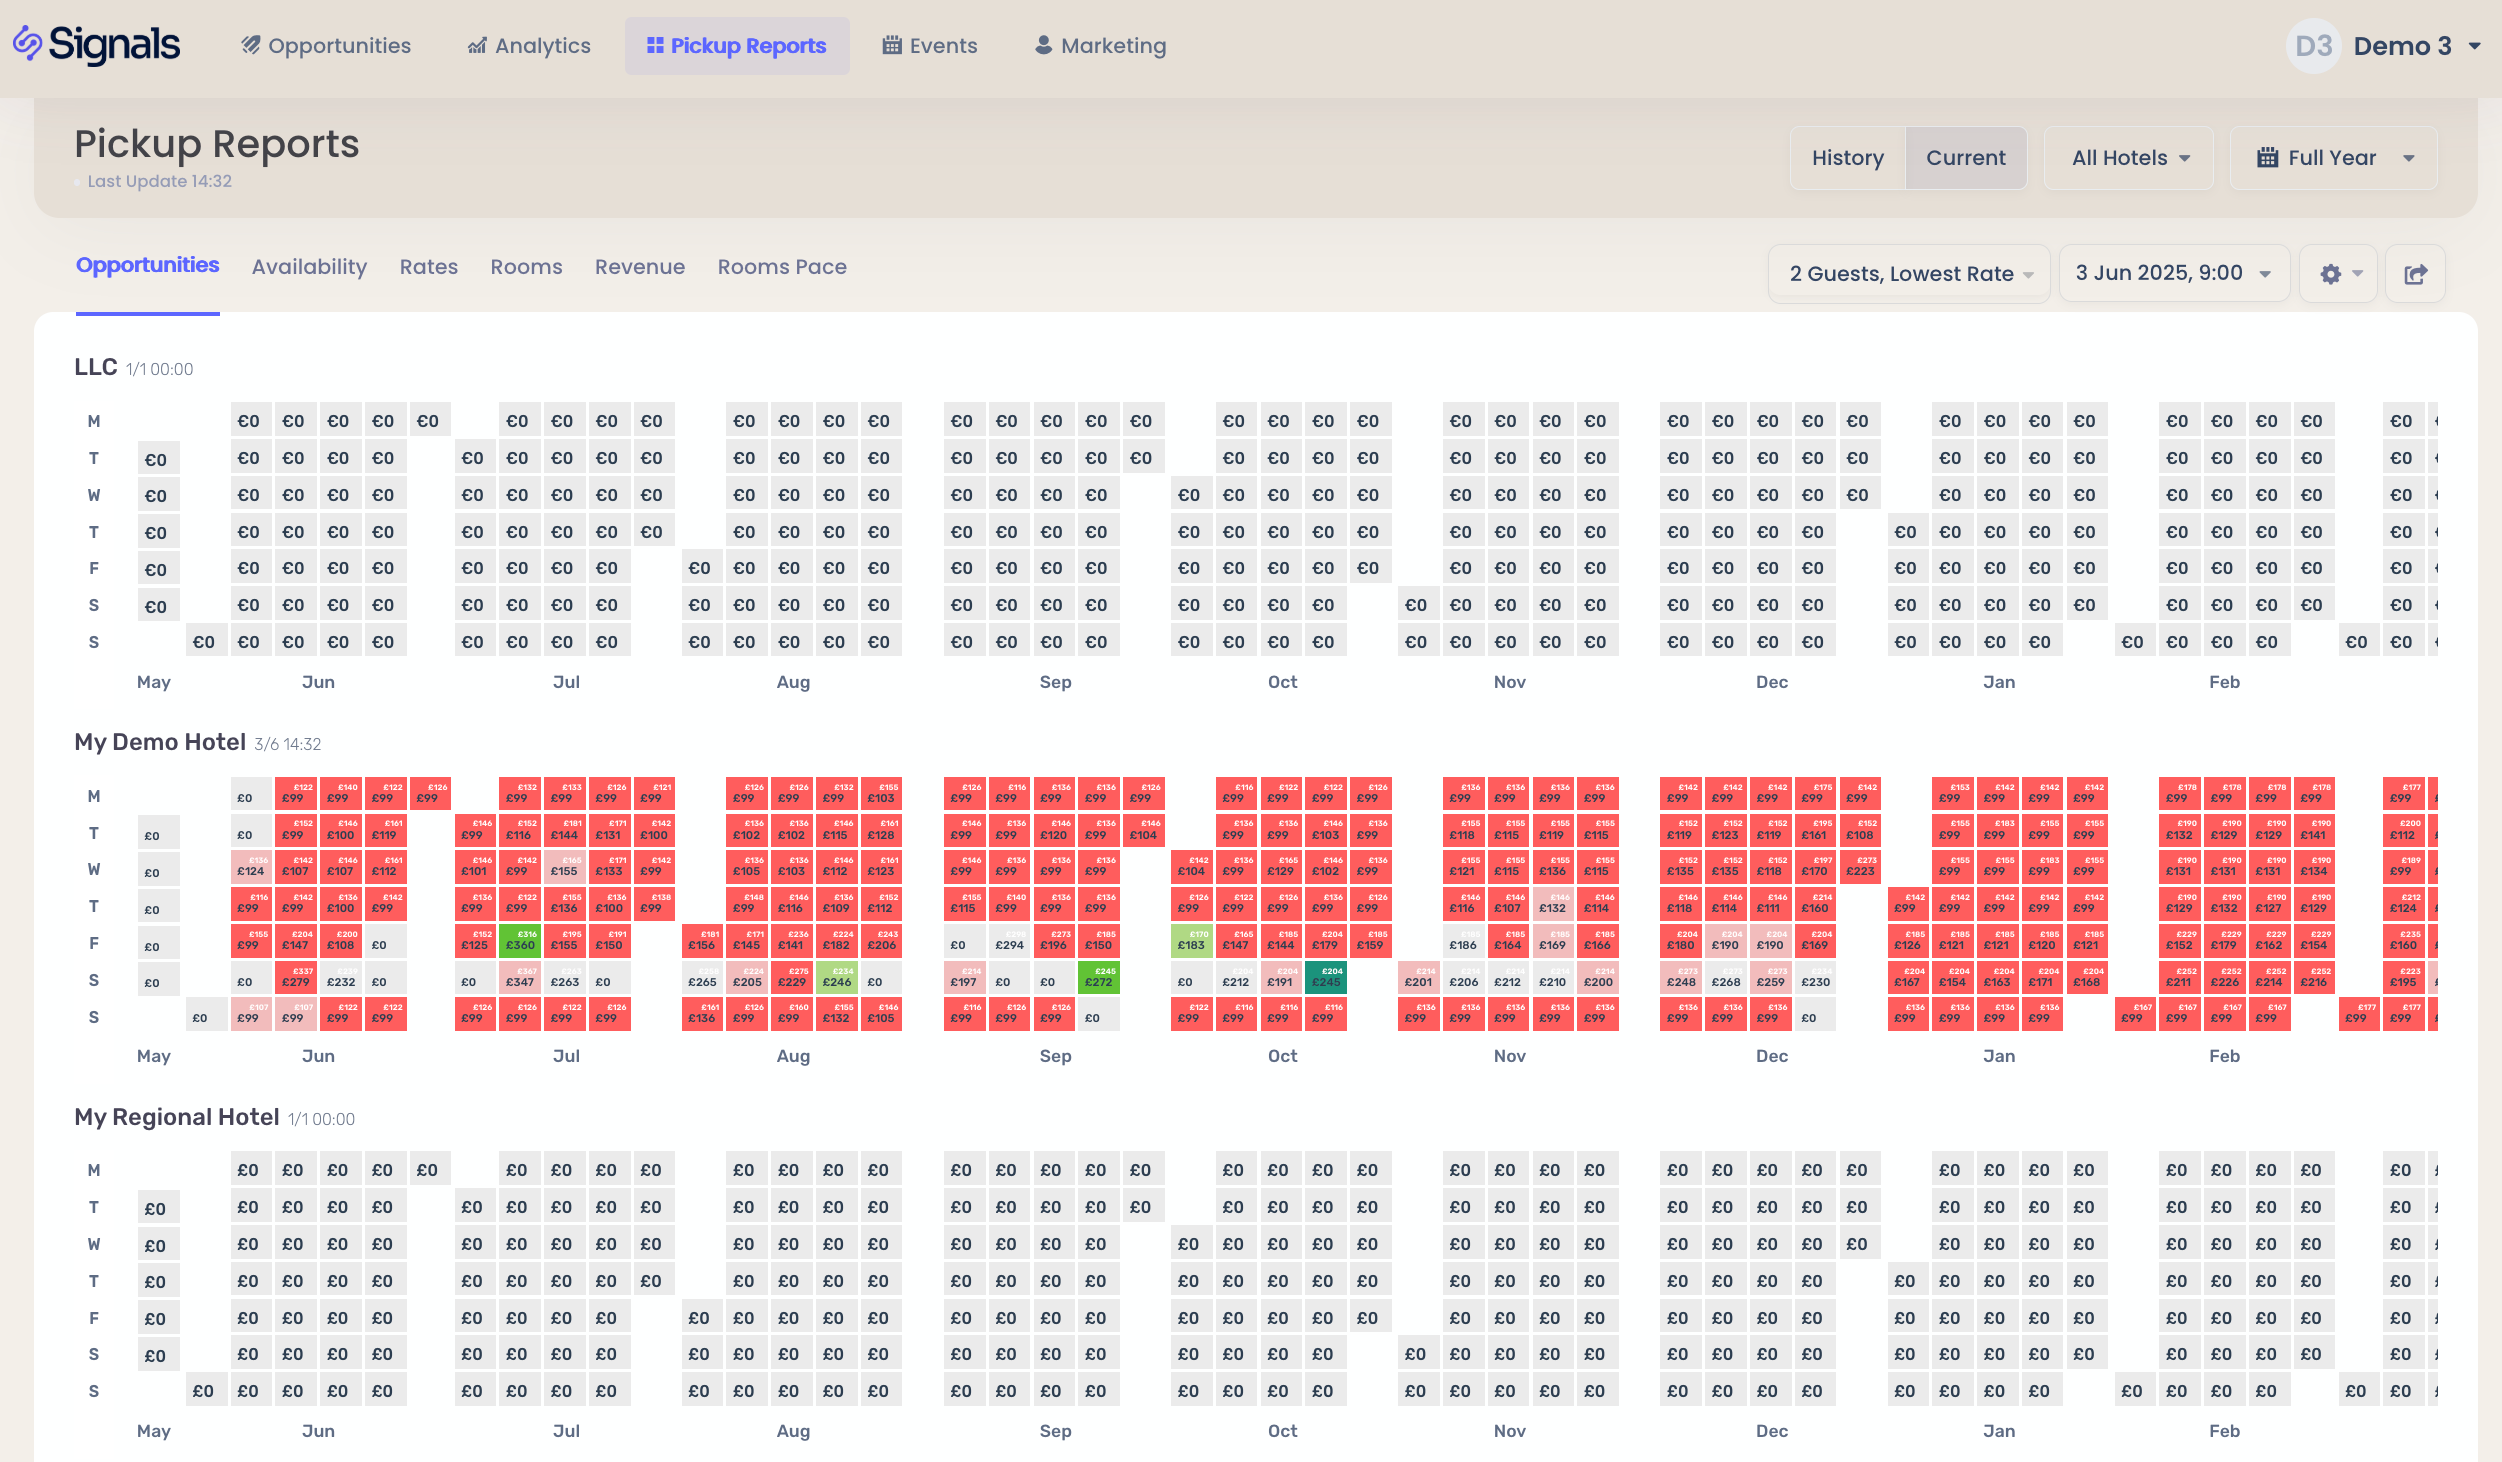Image resolution: width=2502 pixels, height=1462 pixels.
Task: Click the Signals logo icon
Action: tap(27, 44)
